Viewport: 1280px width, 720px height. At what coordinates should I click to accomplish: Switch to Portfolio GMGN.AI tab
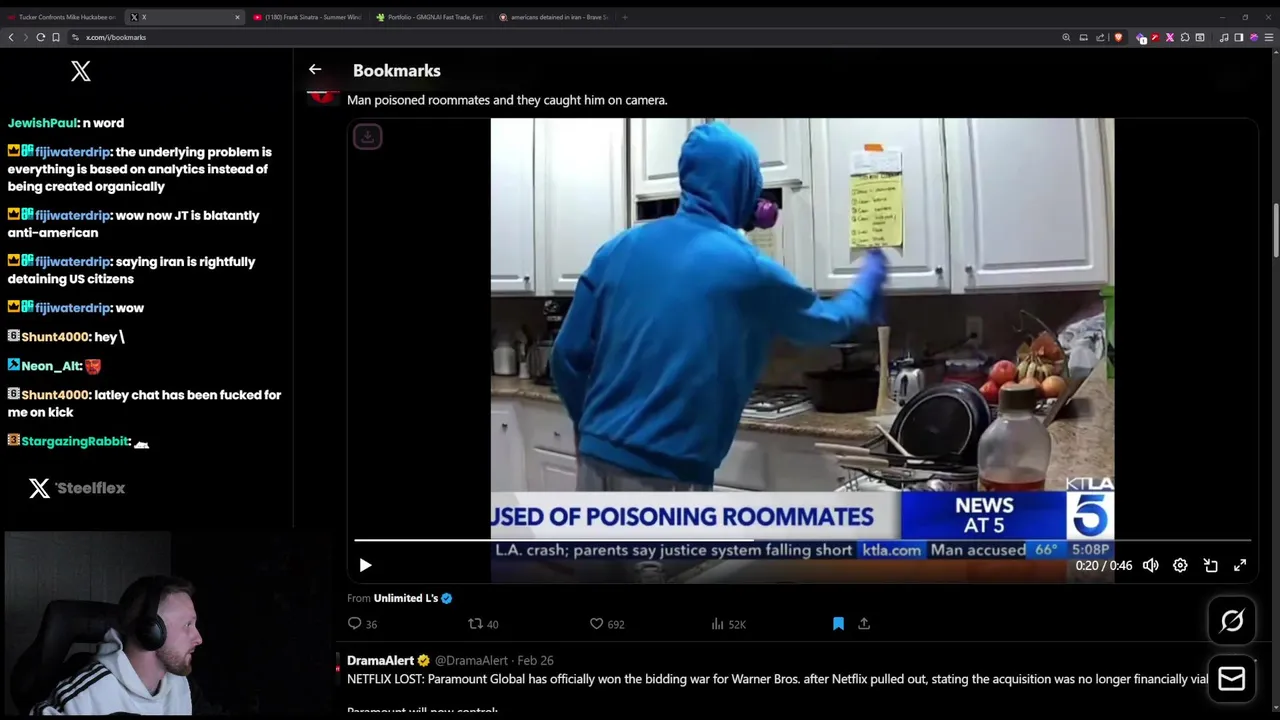(430, 17)
